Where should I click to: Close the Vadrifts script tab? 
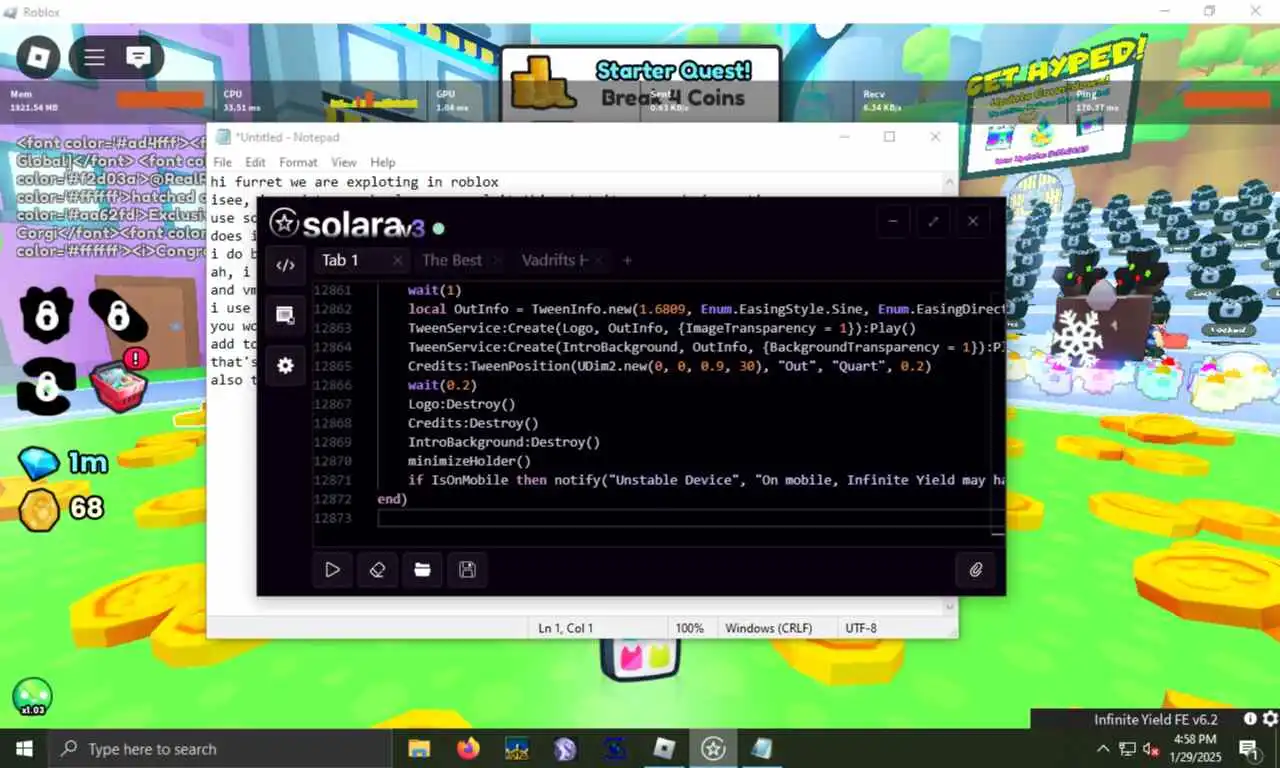(599, 260)
